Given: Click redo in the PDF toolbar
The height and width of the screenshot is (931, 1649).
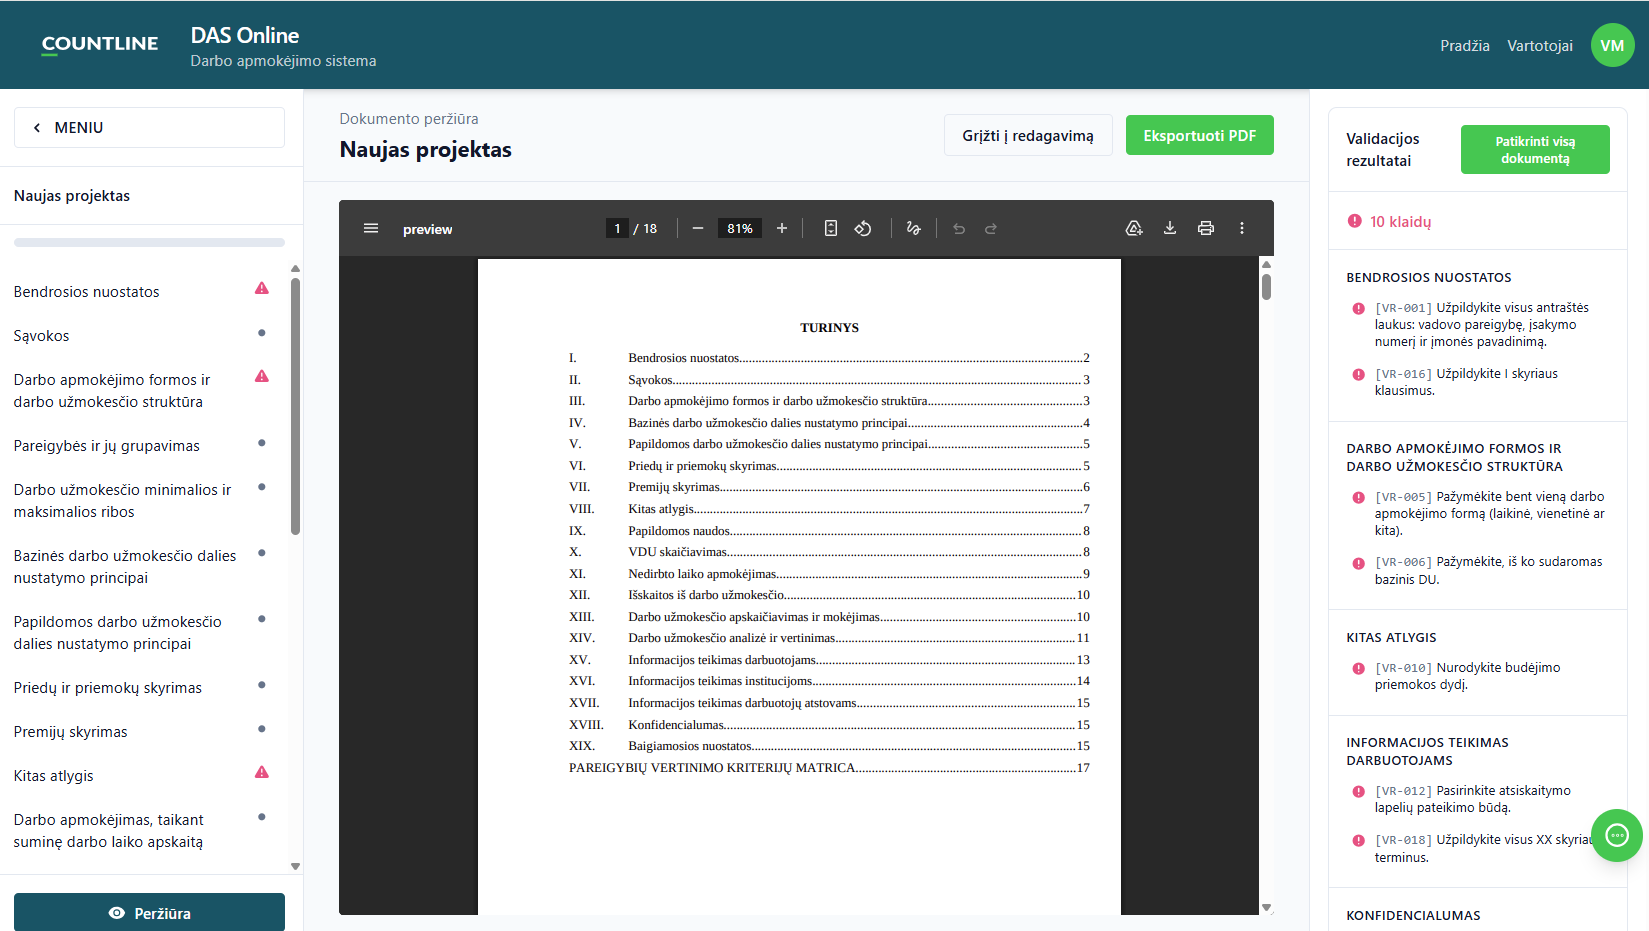Looking at the screenshot, I should click(x=991, y=228).
